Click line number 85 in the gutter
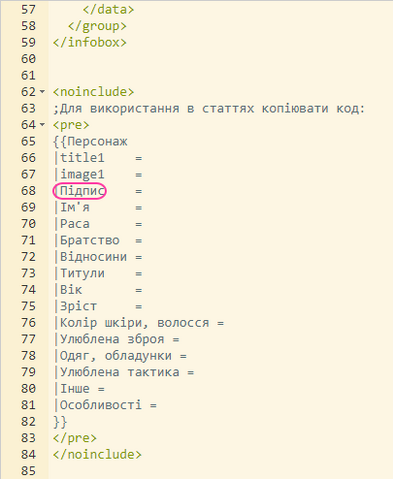This screenshot has width=393, height=479. point(28,471)
